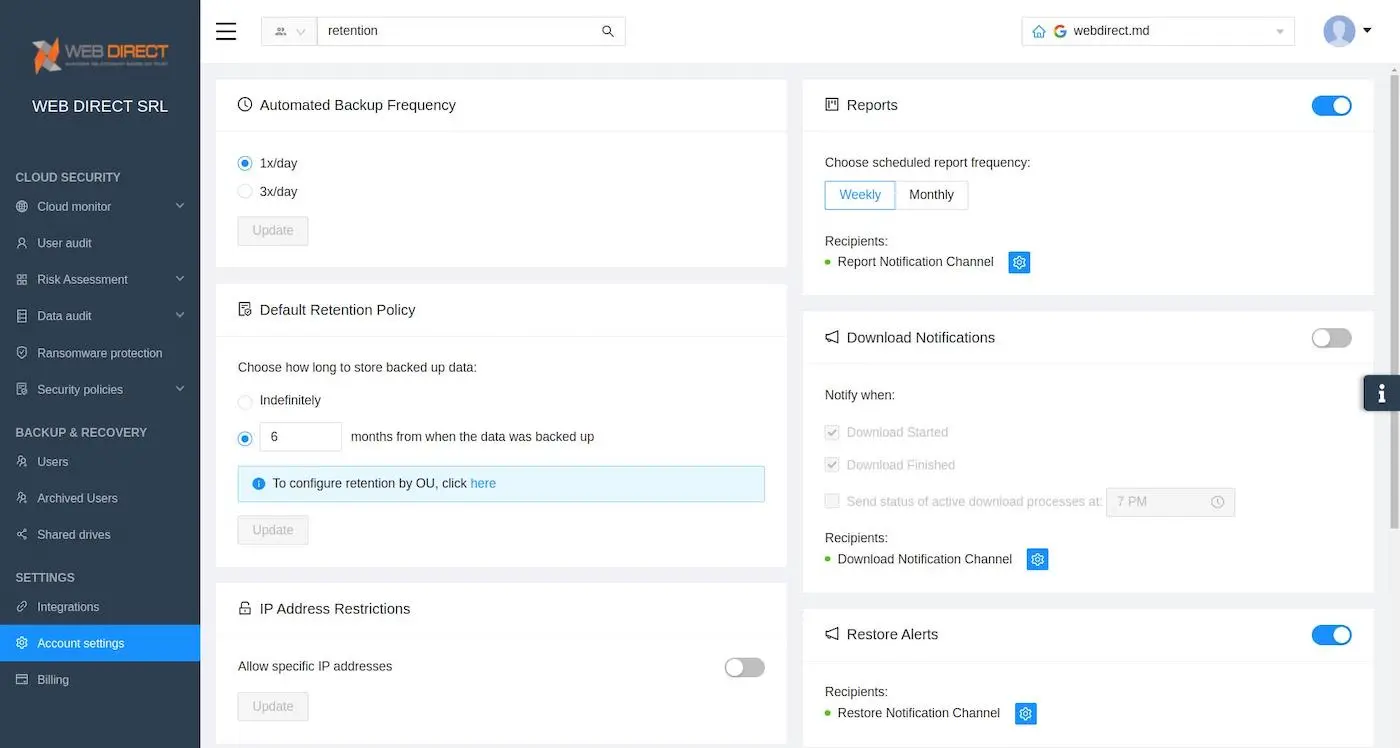
Task: Click the home icon beside webdirect.md
Action: [1039, 31]
